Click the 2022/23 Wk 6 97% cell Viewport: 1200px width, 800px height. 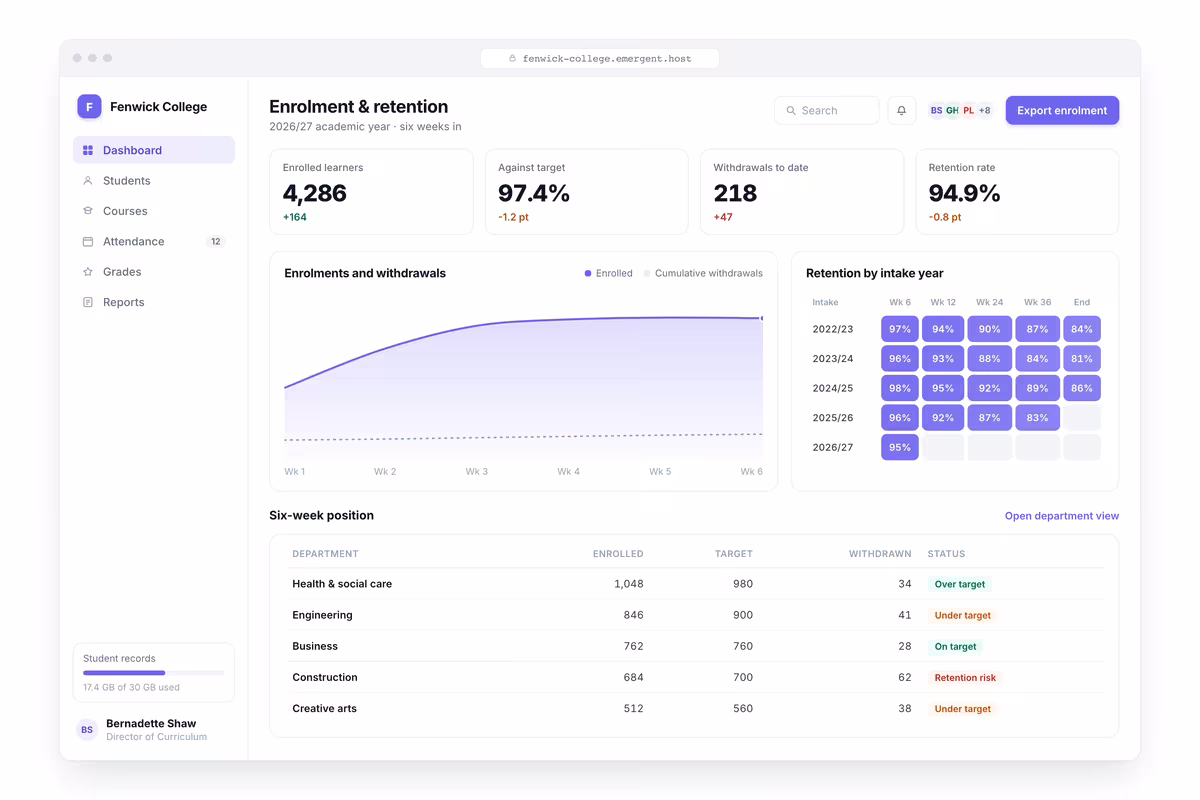click(900, 329)
